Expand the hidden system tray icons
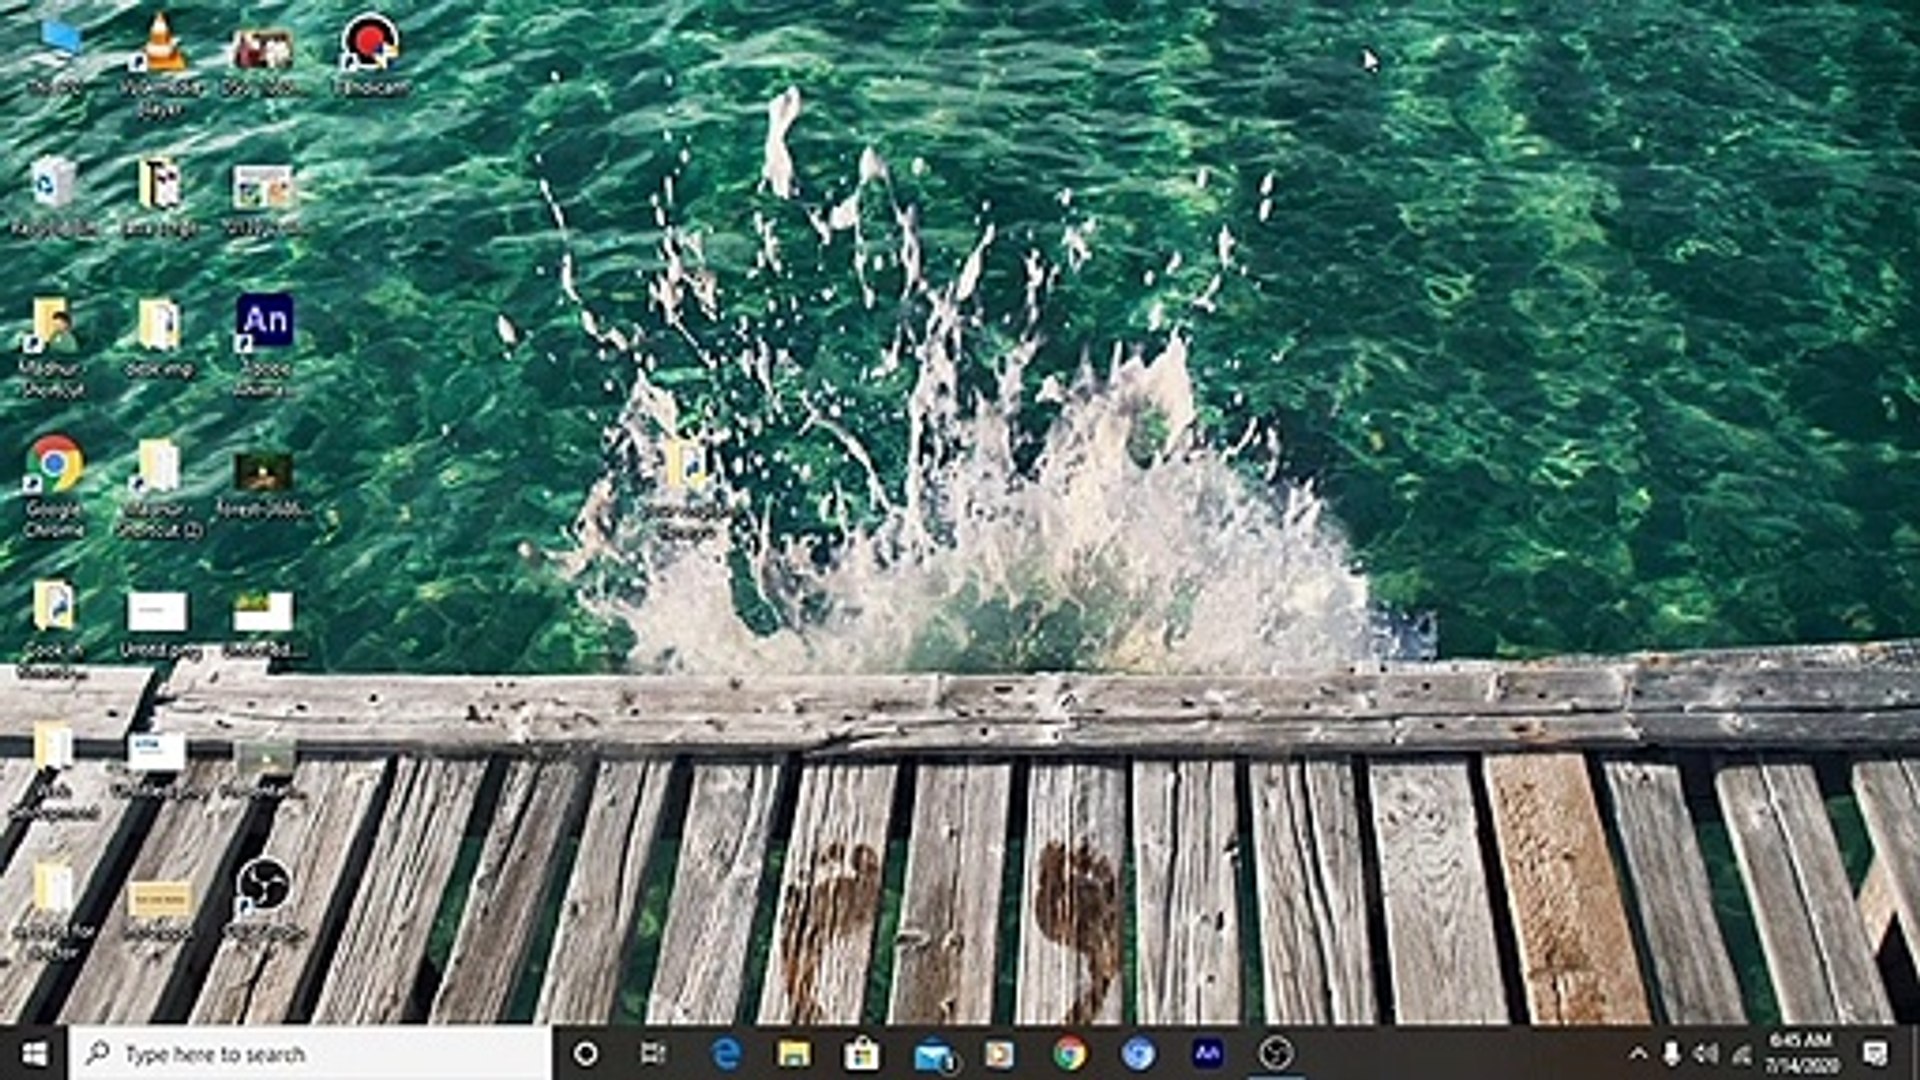 pos(1637,1053)
